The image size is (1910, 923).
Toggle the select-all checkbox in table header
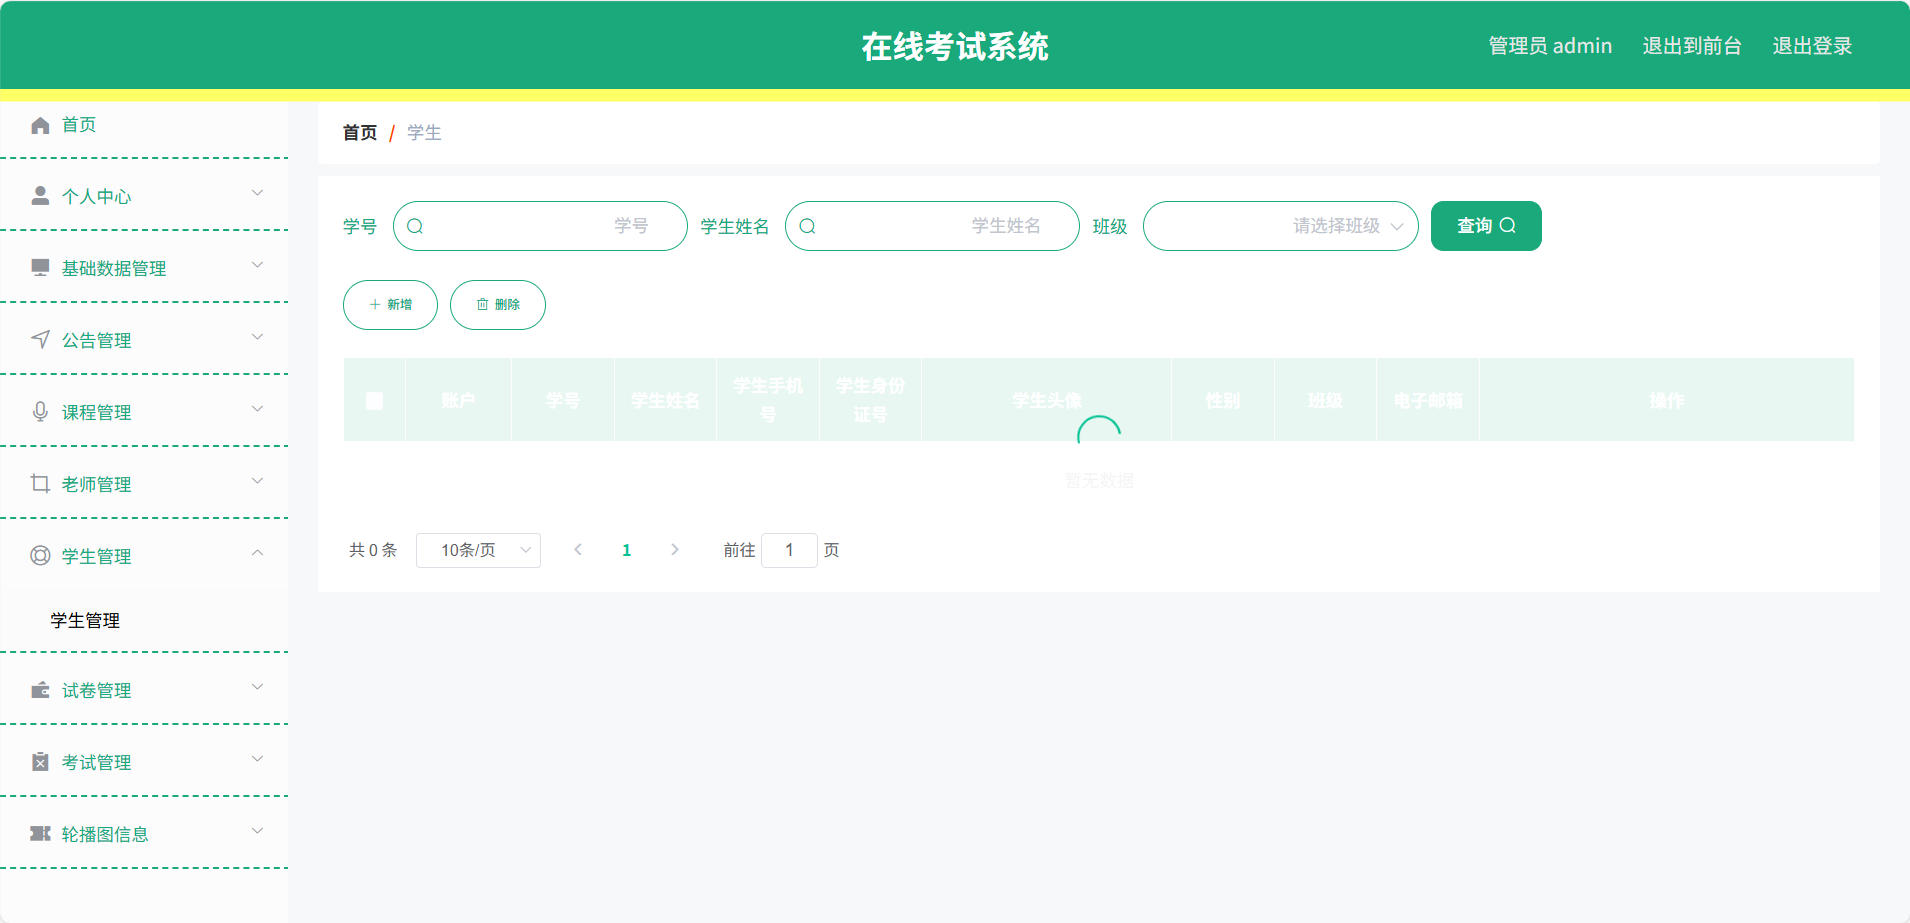pyautogui.click(x=375, y=400)
